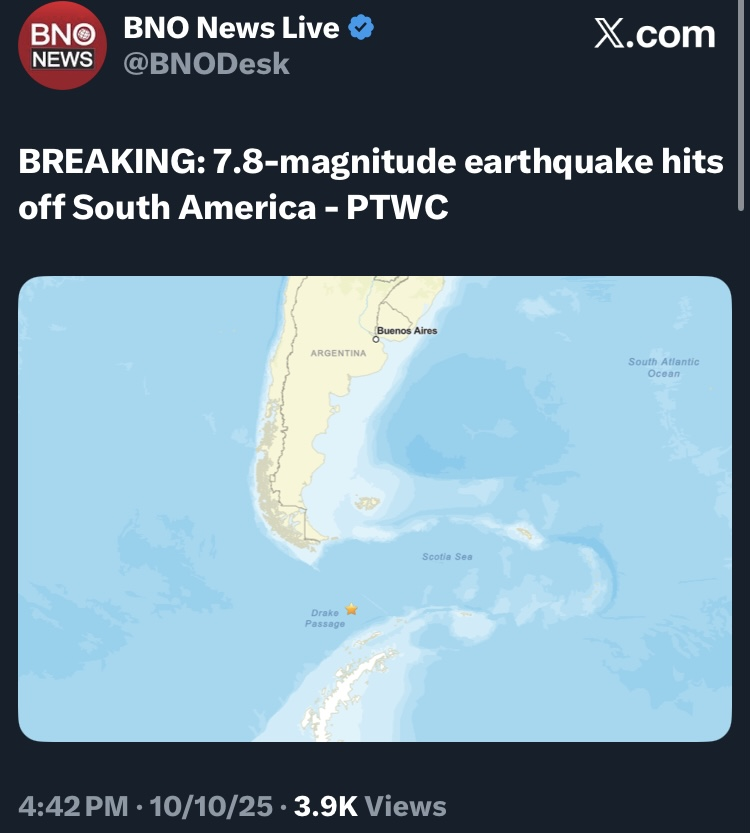750x833 pixels.
Task: Click the South Atlantic Ocean label
Action: (663, 367)
